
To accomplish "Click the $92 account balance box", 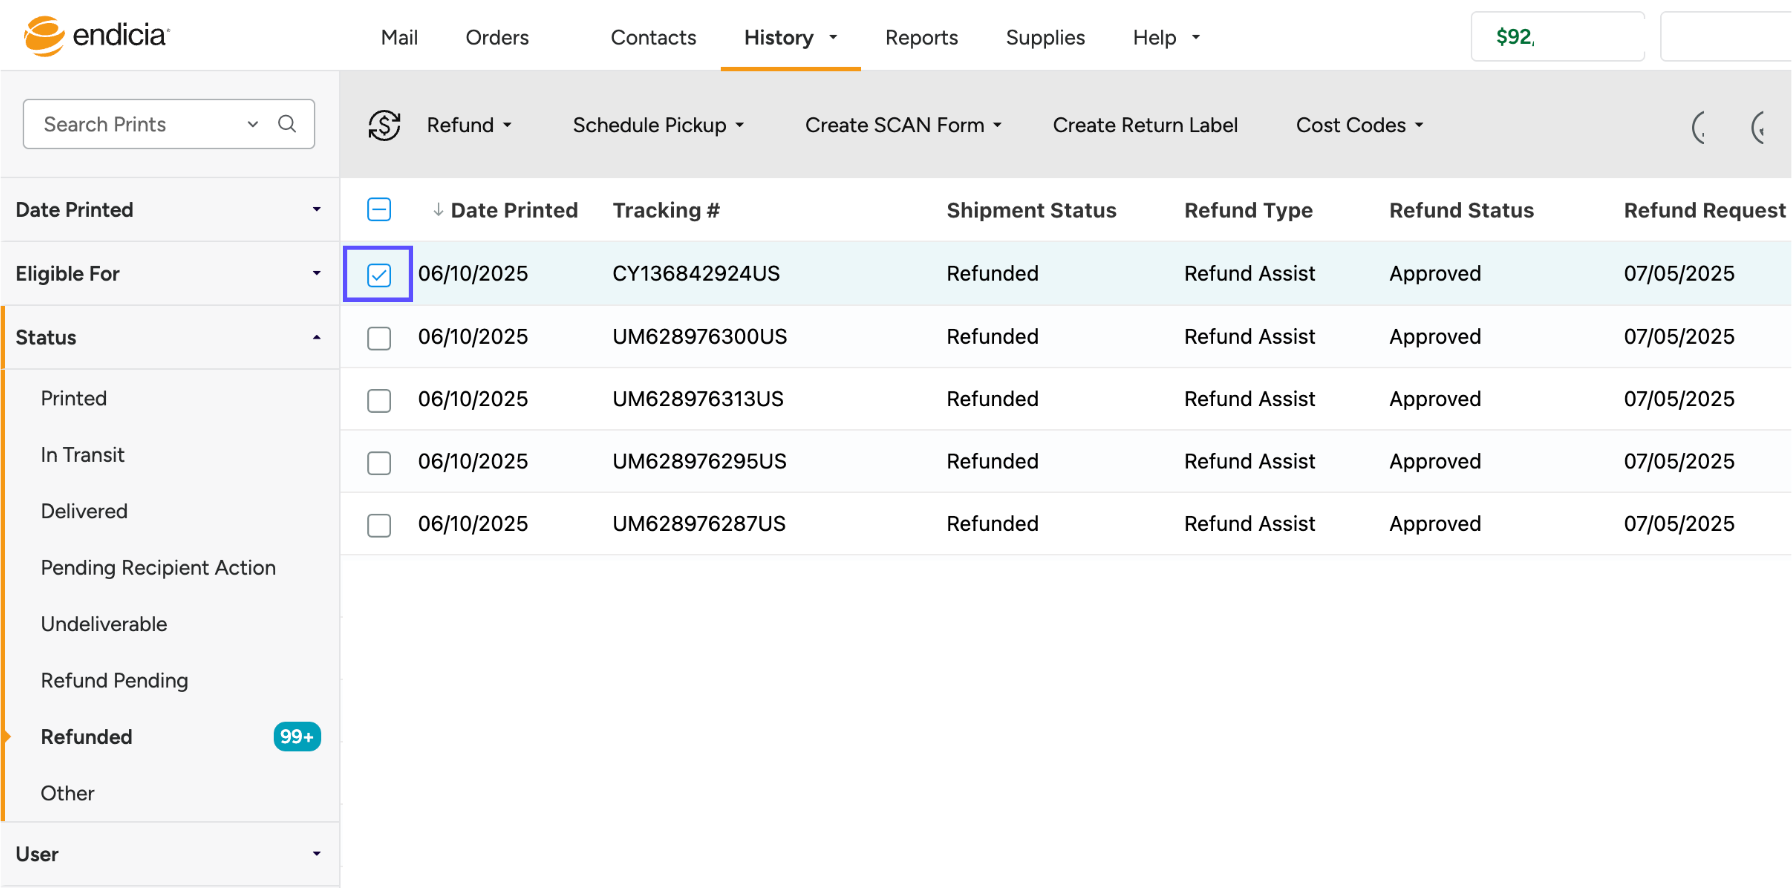I will point(1556,37).
